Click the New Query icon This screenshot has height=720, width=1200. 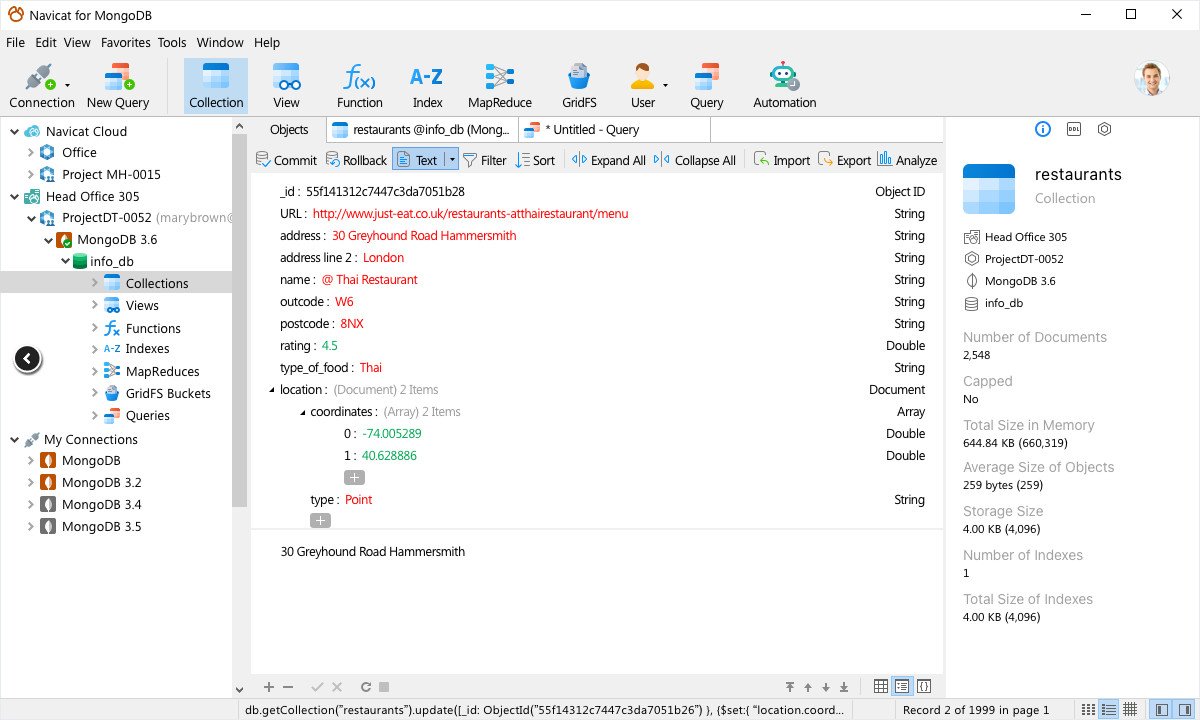click(118, 85)
